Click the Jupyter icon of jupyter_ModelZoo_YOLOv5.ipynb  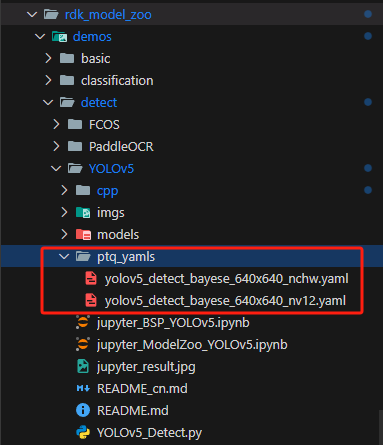point(83,344)
